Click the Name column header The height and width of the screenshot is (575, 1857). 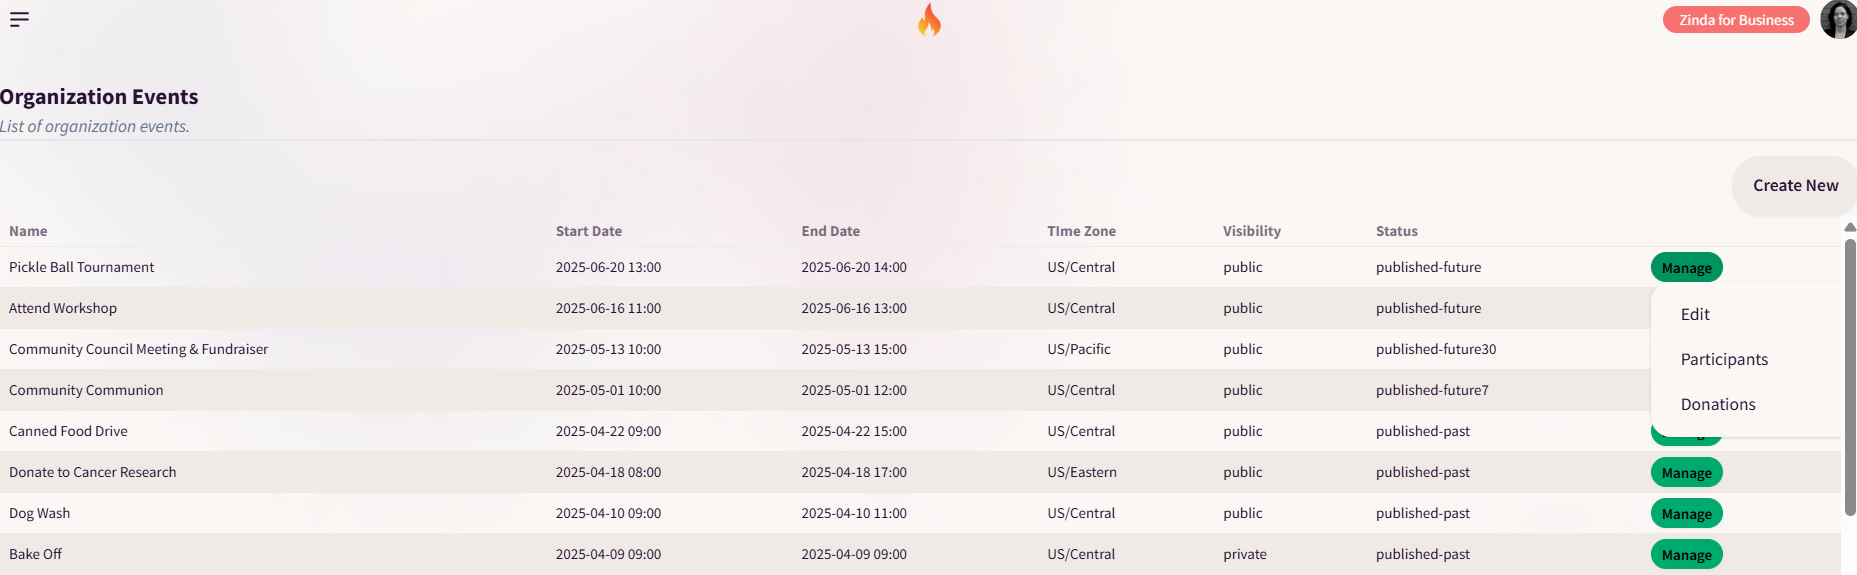(x=28, y=231)
